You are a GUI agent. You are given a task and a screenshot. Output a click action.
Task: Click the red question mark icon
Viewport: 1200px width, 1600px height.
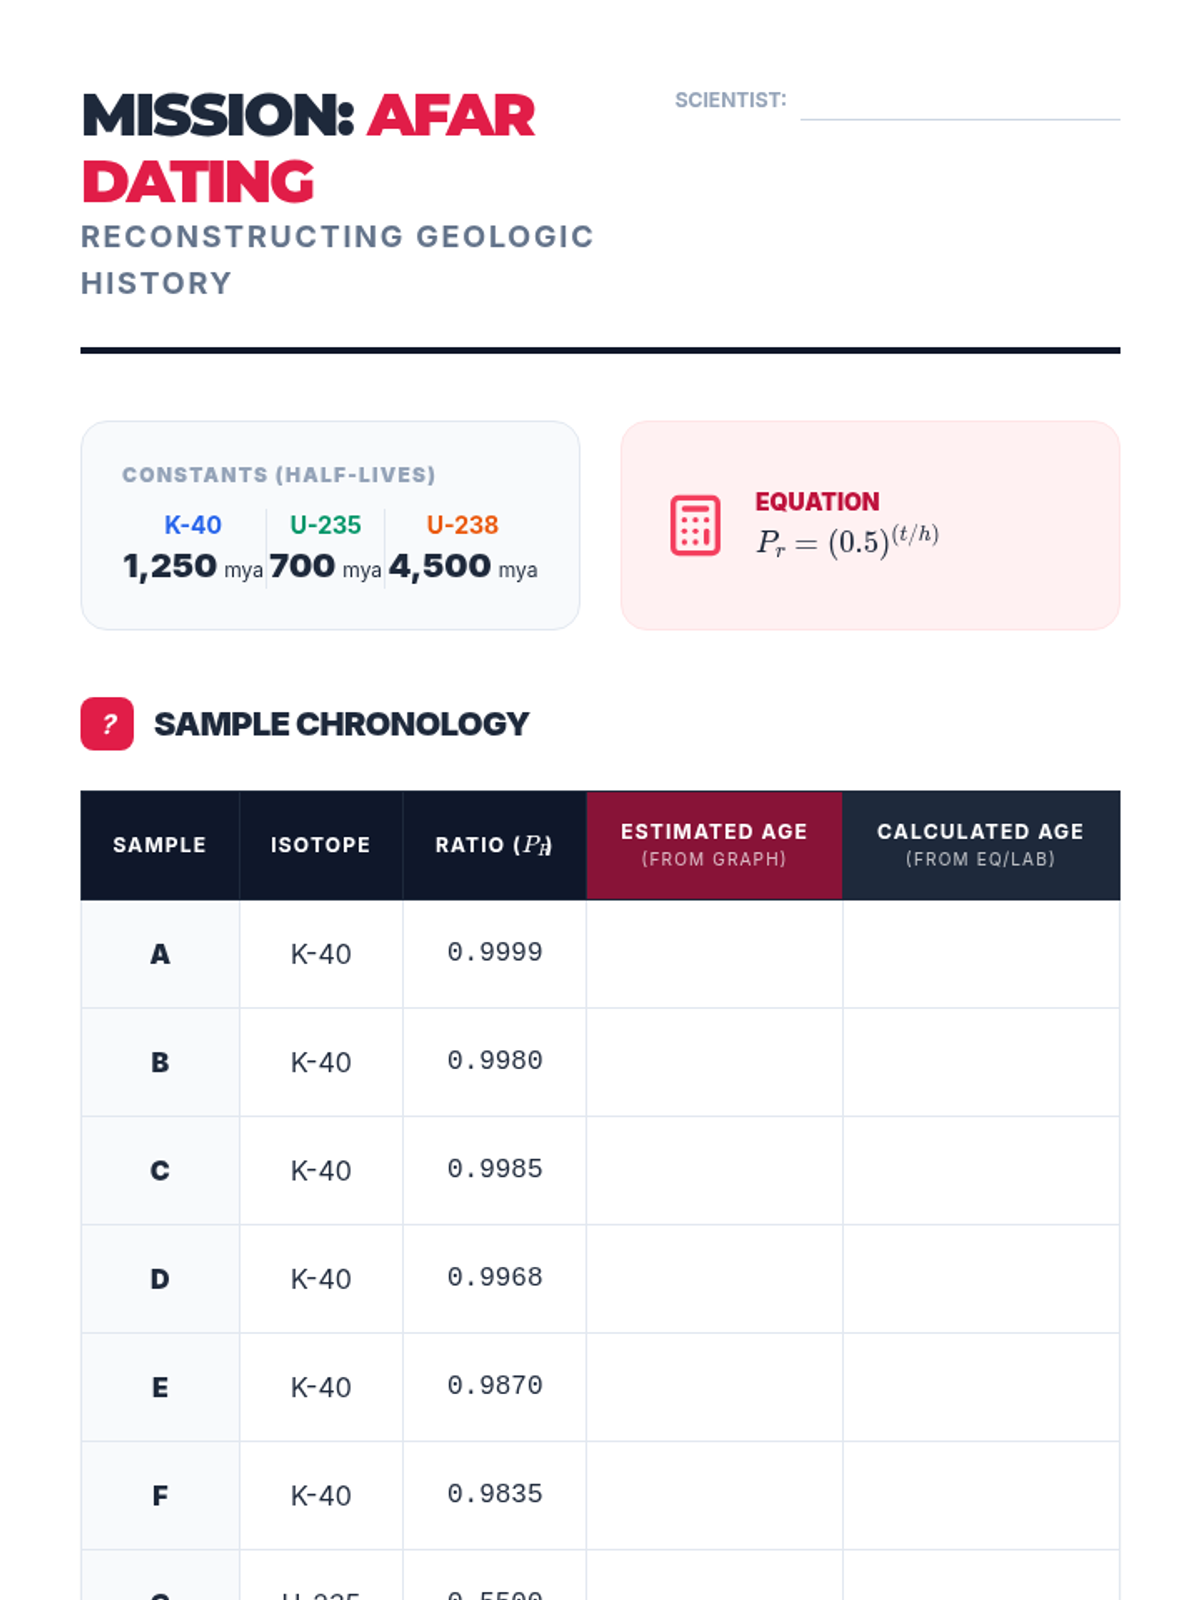(x=107, y=724)
